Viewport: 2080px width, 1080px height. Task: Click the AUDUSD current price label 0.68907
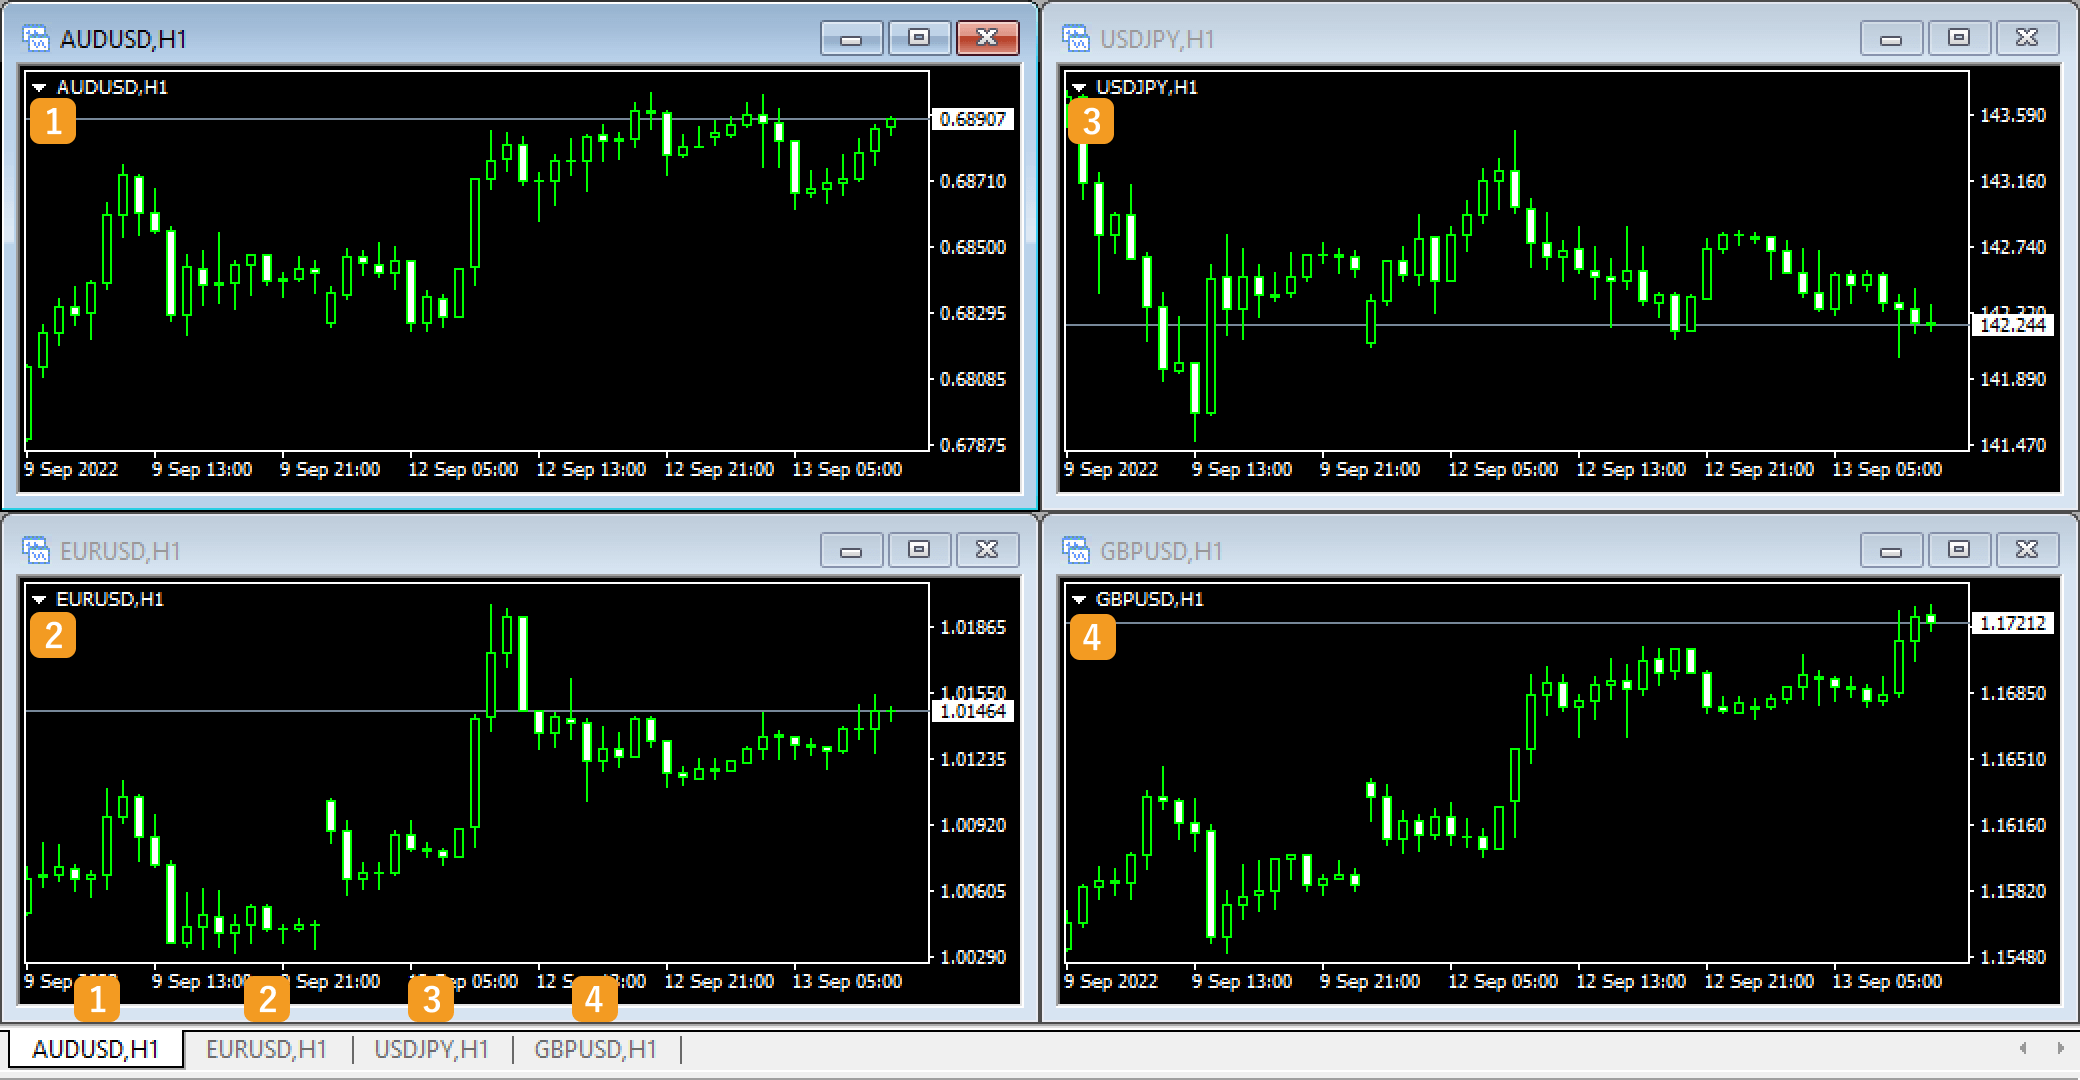(x=972, y=119)
